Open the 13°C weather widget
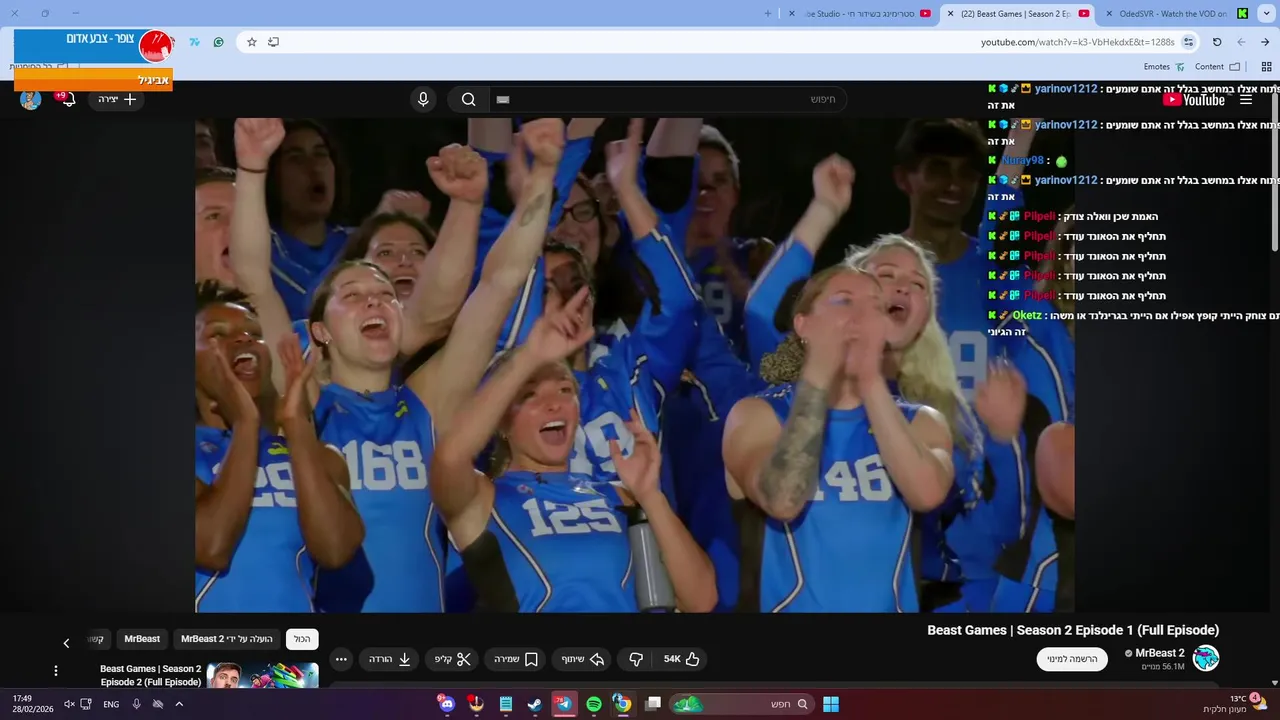1280x720 pixels. click(x=1235, y=704)
